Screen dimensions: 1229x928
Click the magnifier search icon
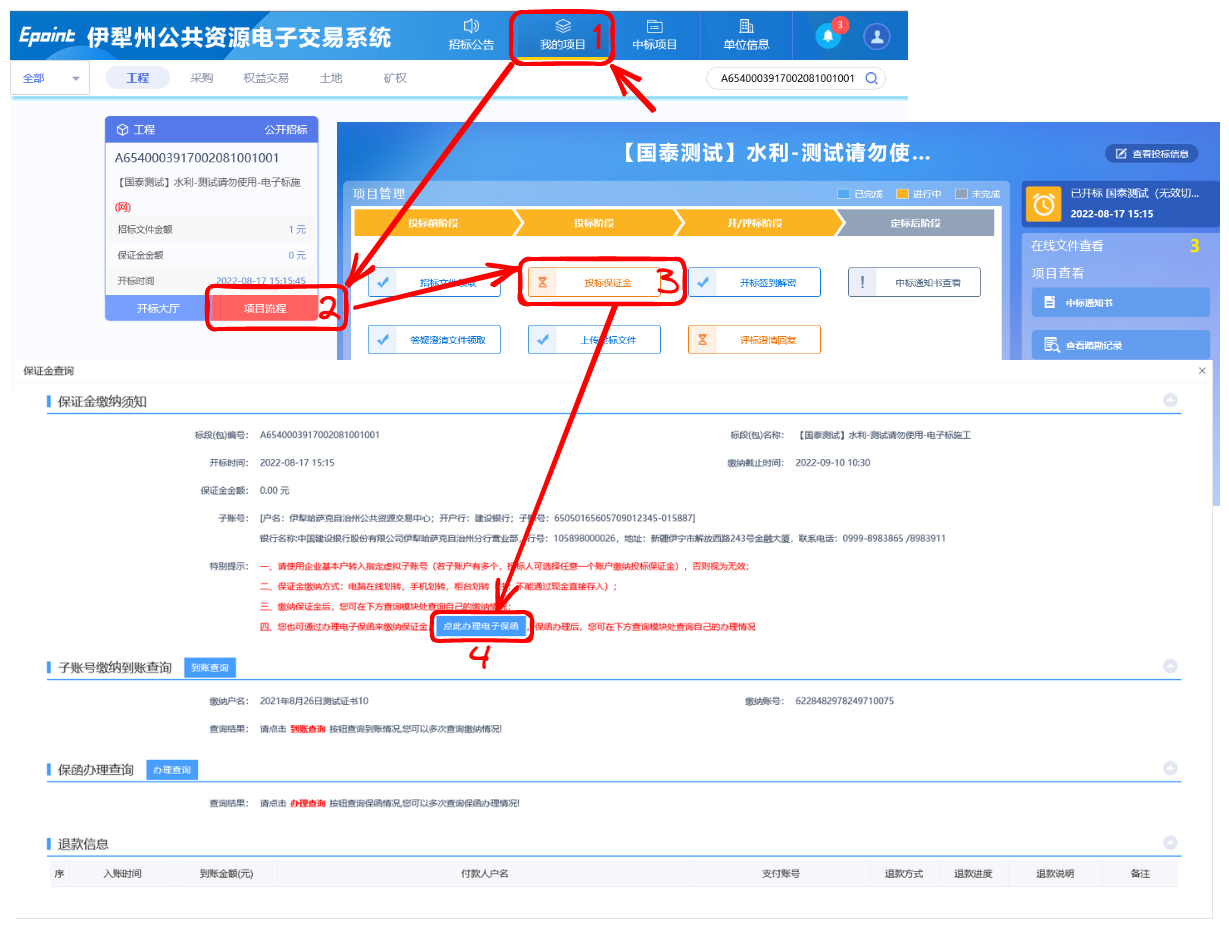coord(872,78)
